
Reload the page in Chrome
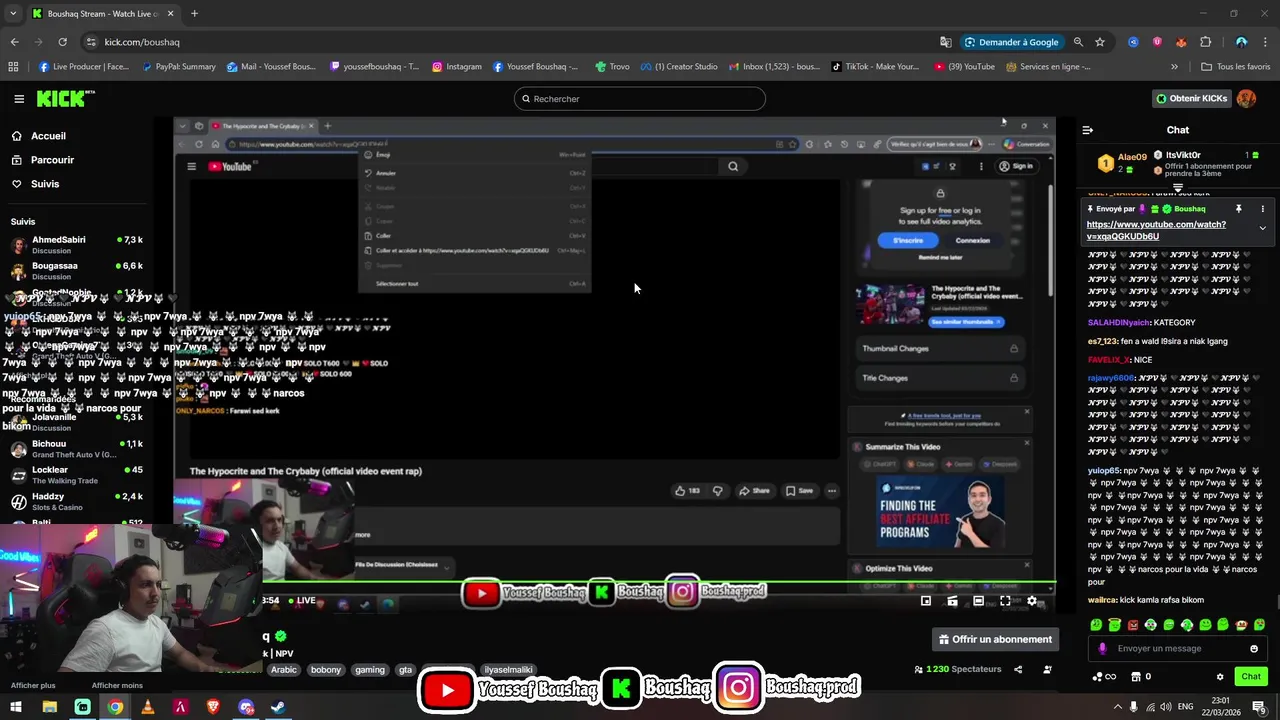[x=62, y=42]
